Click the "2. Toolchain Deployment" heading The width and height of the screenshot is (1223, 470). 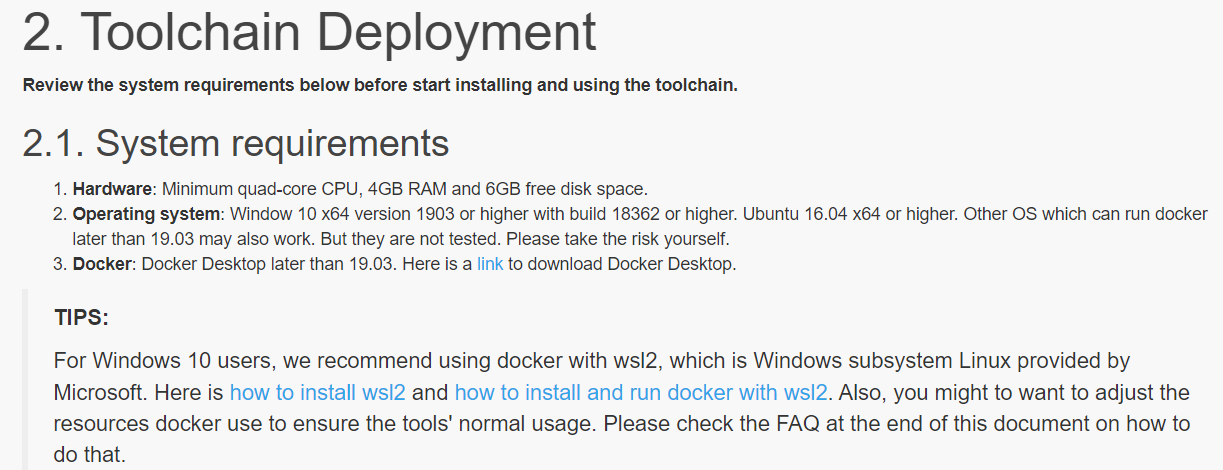[x=309, y=33]
